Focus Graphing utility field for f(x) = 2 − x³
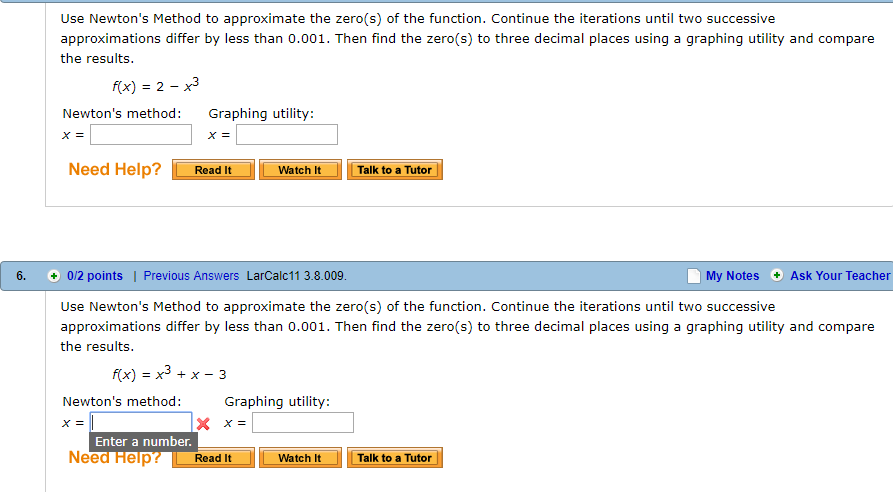 pos(286,134)
